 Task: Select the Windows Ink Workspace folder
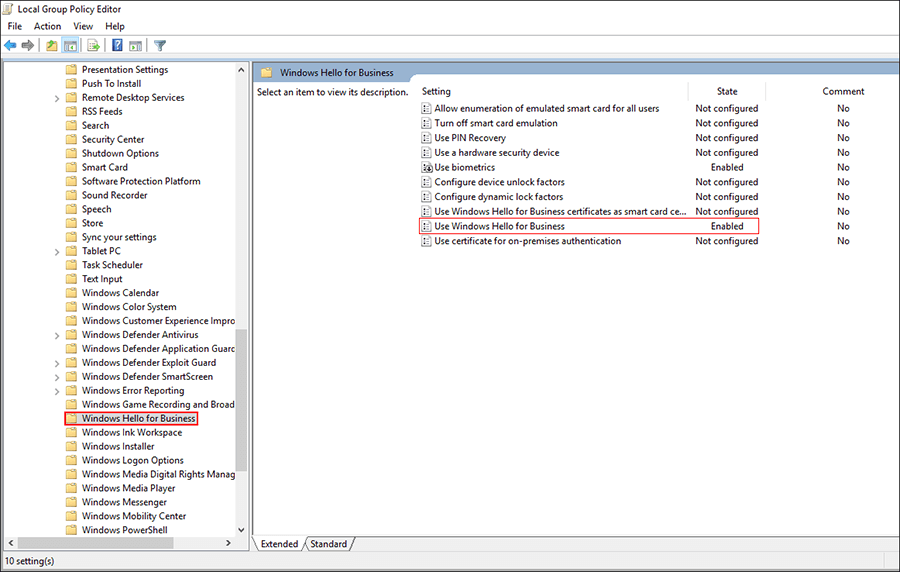pos(131,433)
